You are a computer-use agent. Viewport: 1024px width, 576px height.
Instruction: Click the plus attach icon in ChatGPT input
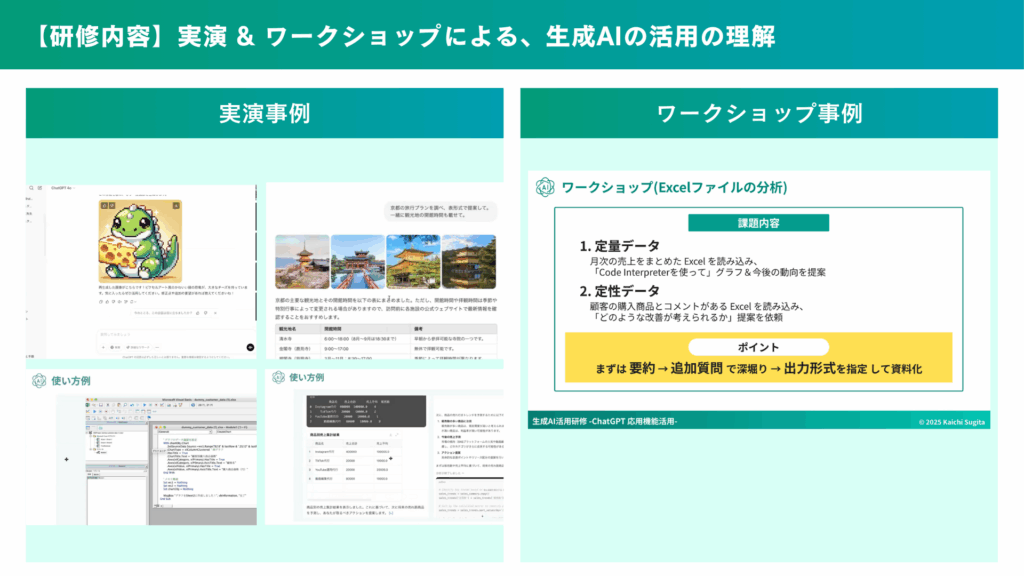(103, 347)
